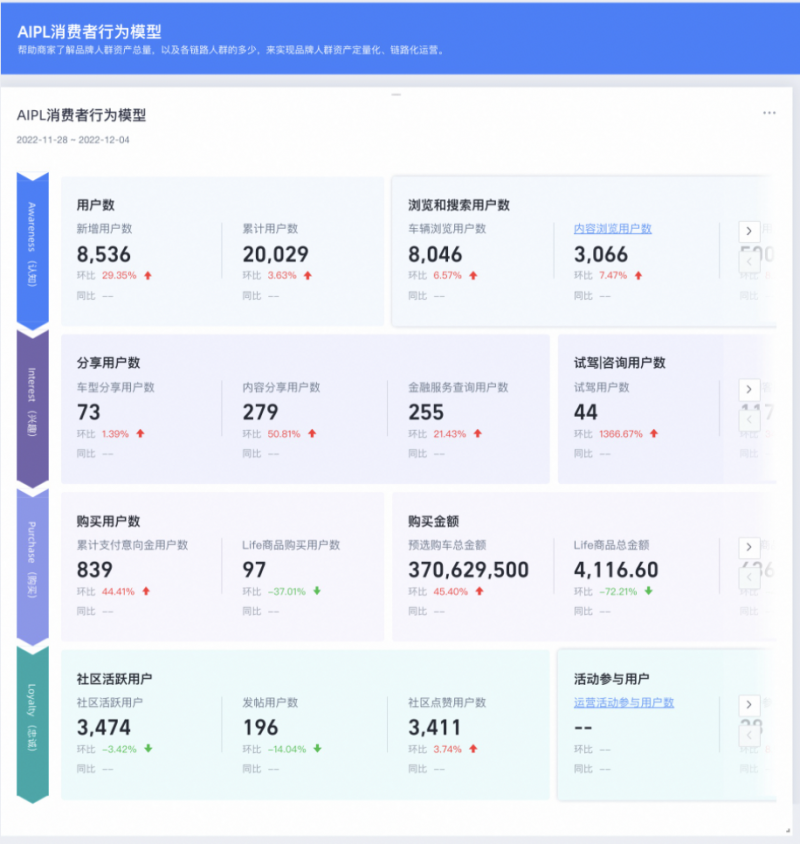This screenshot has height=844, width=800.
Task: Select the Loyalty (忠诚) stage tab
Action: pos(32,723)
